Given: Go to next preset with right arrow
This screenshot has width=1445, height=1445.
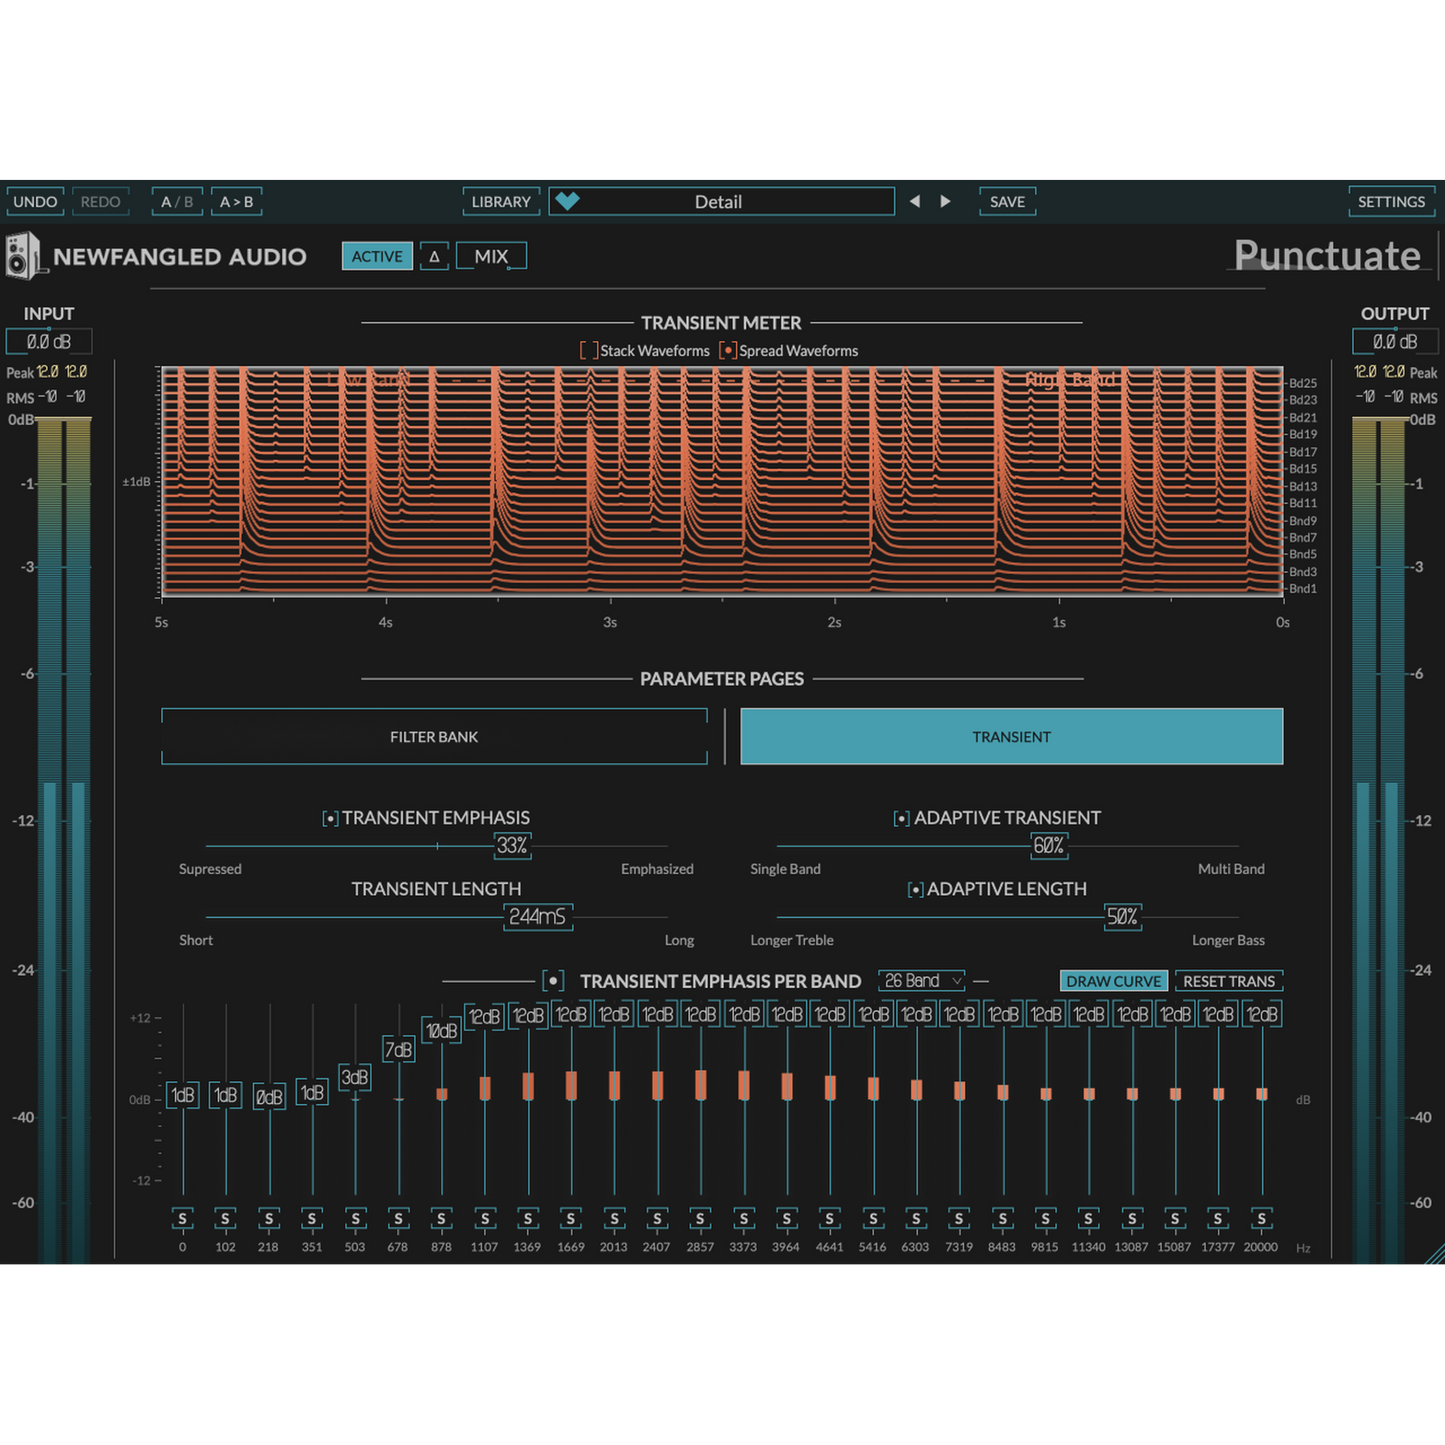Looking at the screenshot, I should coord(945,201).
